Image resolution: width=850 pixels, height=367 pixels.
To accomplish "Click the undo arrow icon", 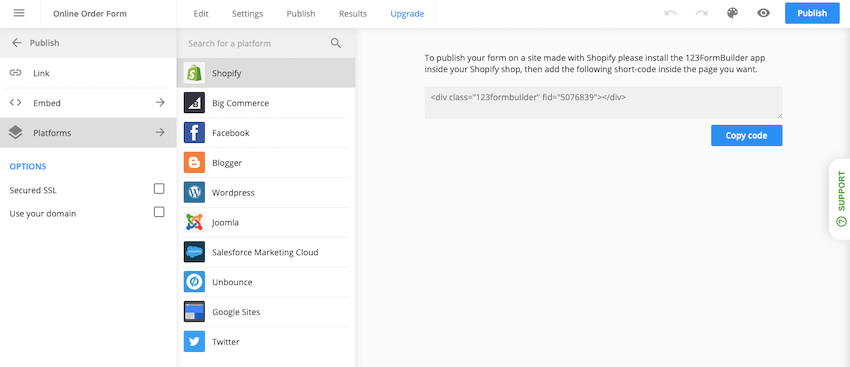I will [x=671, y=14].
